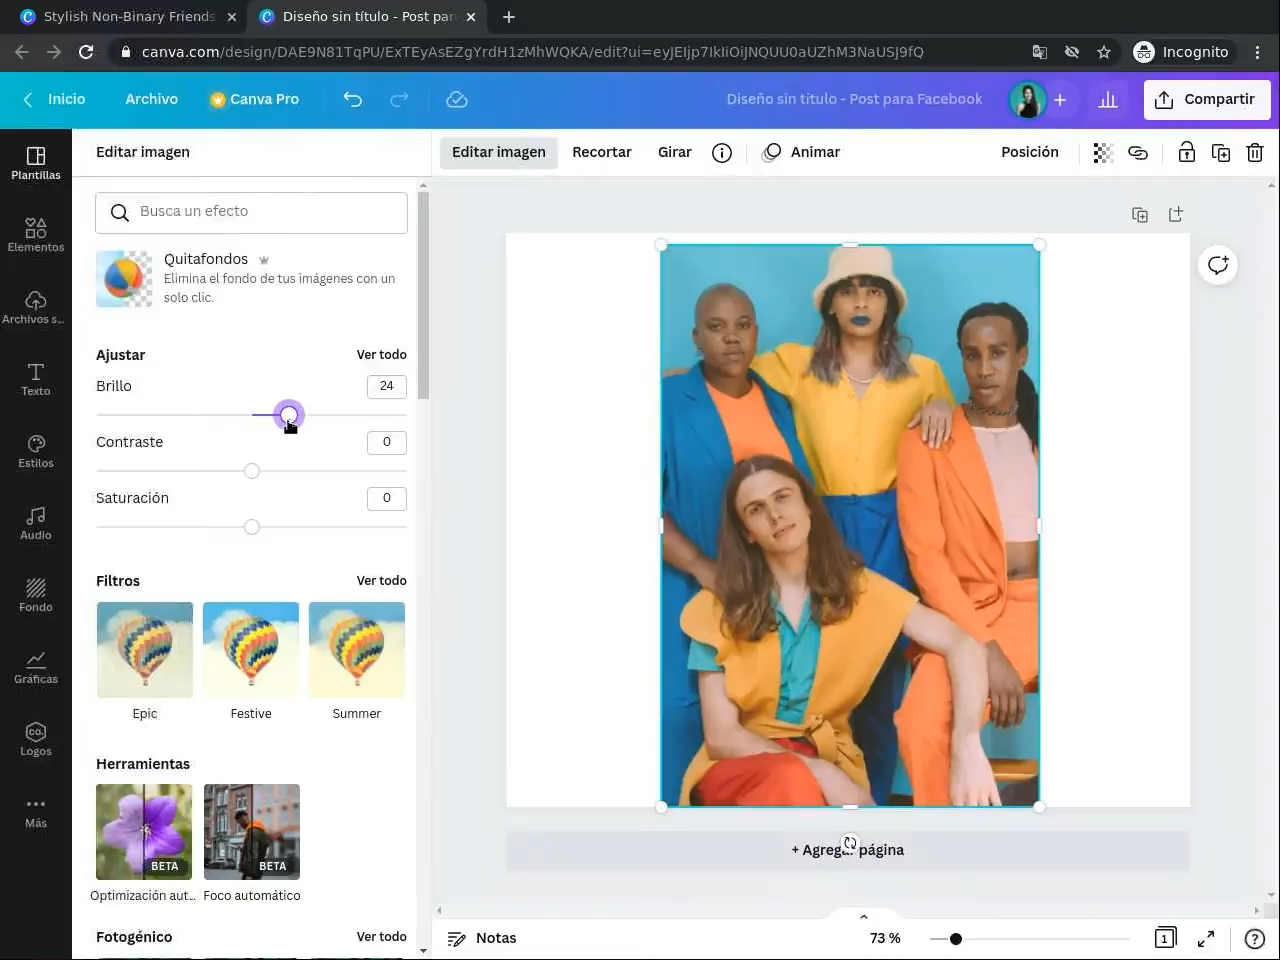
Task: Open the Elementos sidebar panel
Action: click(x=36, y=235)
